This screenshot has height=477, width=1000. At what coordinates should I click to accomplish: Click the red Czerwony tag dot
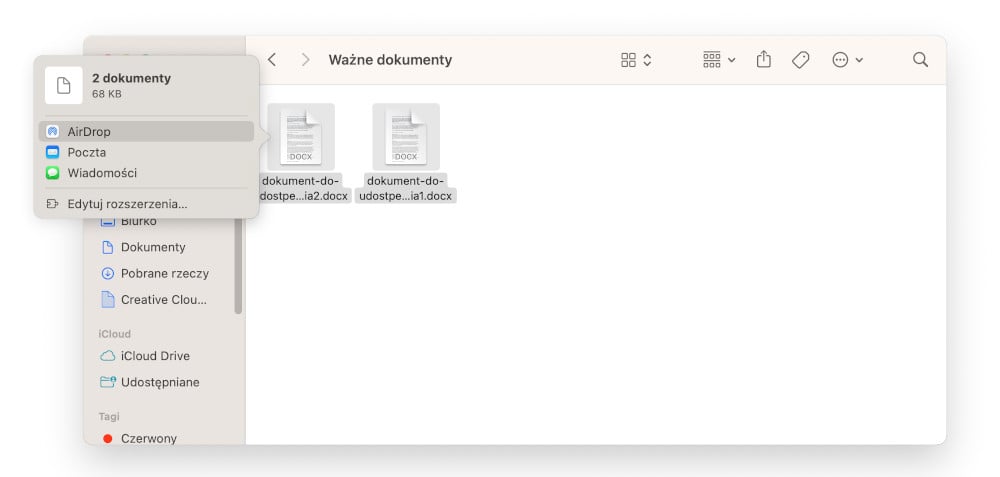pos(108,439)
